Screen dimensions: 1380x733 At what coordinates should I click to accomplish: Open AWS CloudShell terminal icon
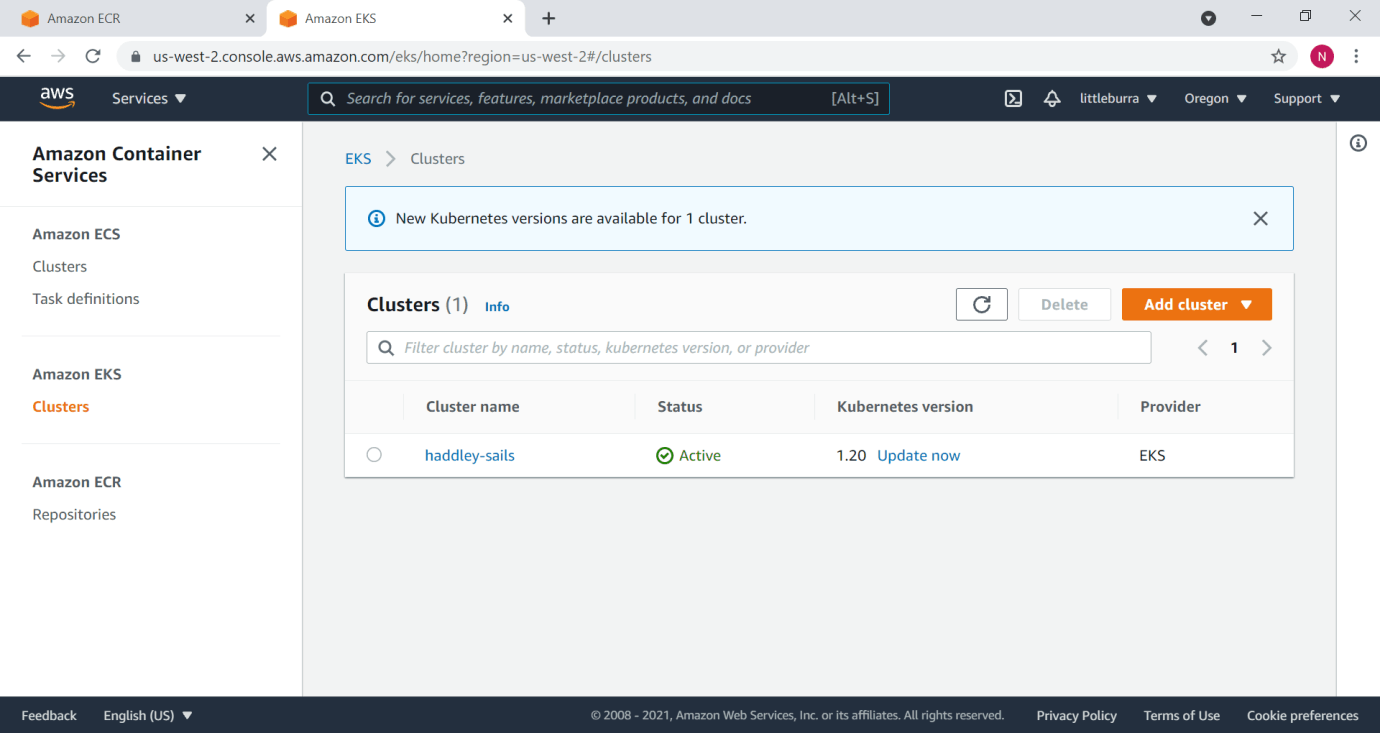click(x=1013, y=98)
